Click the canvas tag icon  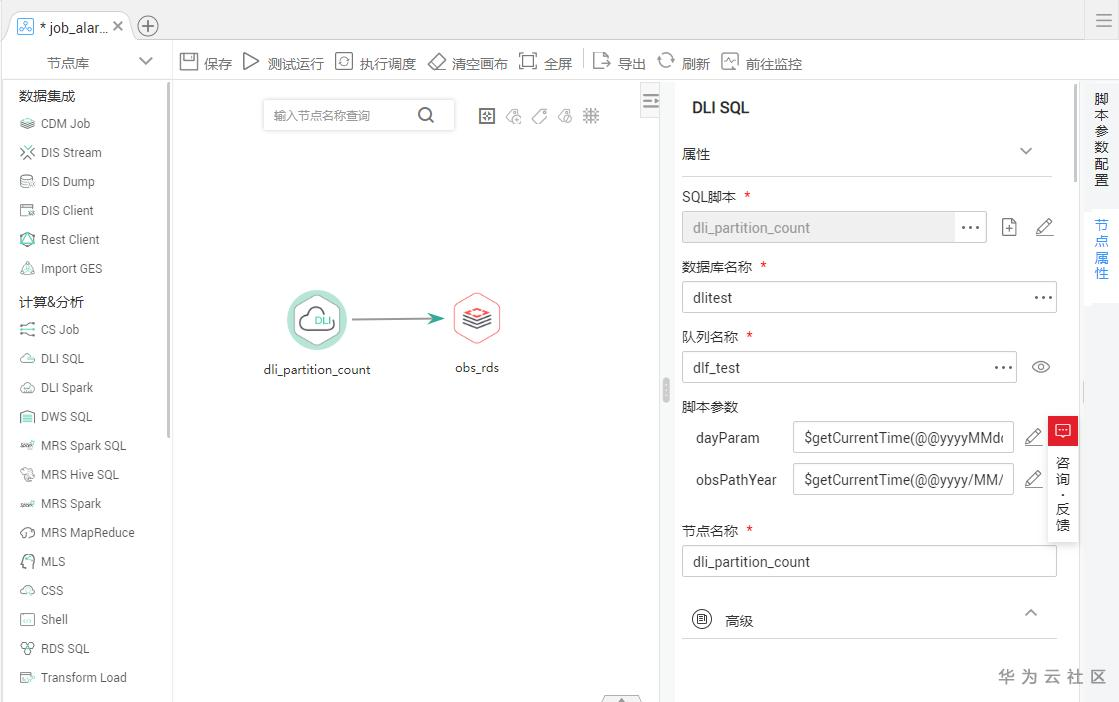(540, 116)
